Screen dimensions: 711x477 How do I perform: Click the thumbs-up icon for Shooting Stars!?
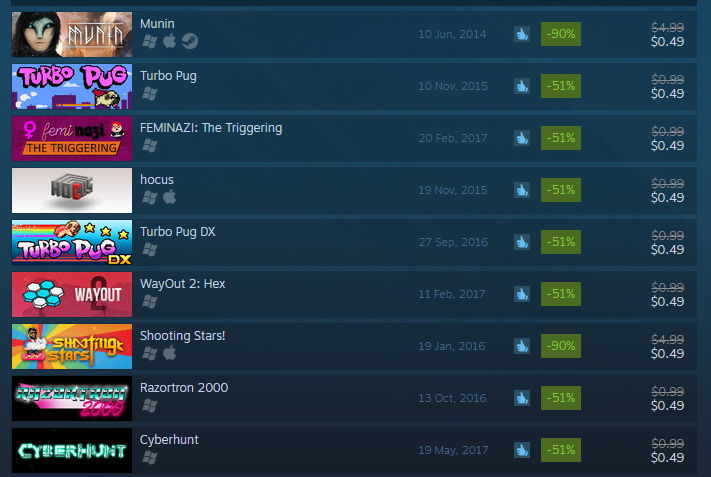522,346
